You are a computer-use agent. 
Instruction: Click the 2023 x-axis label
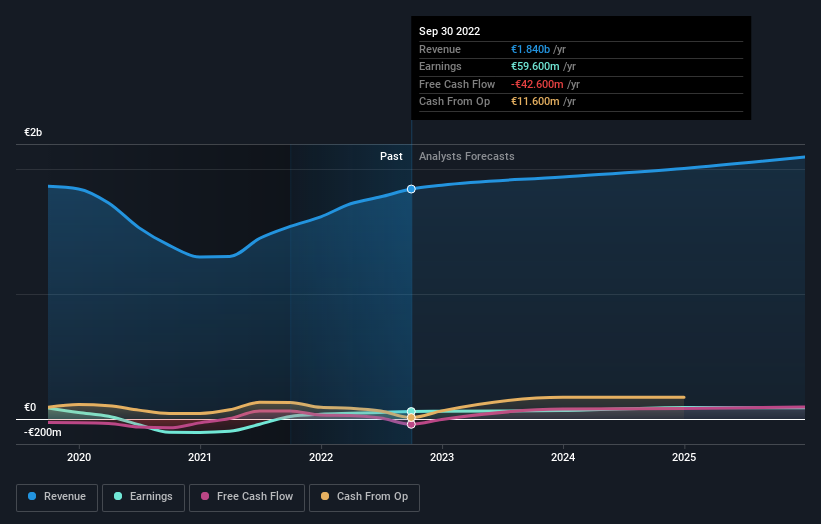click(442, 458)
